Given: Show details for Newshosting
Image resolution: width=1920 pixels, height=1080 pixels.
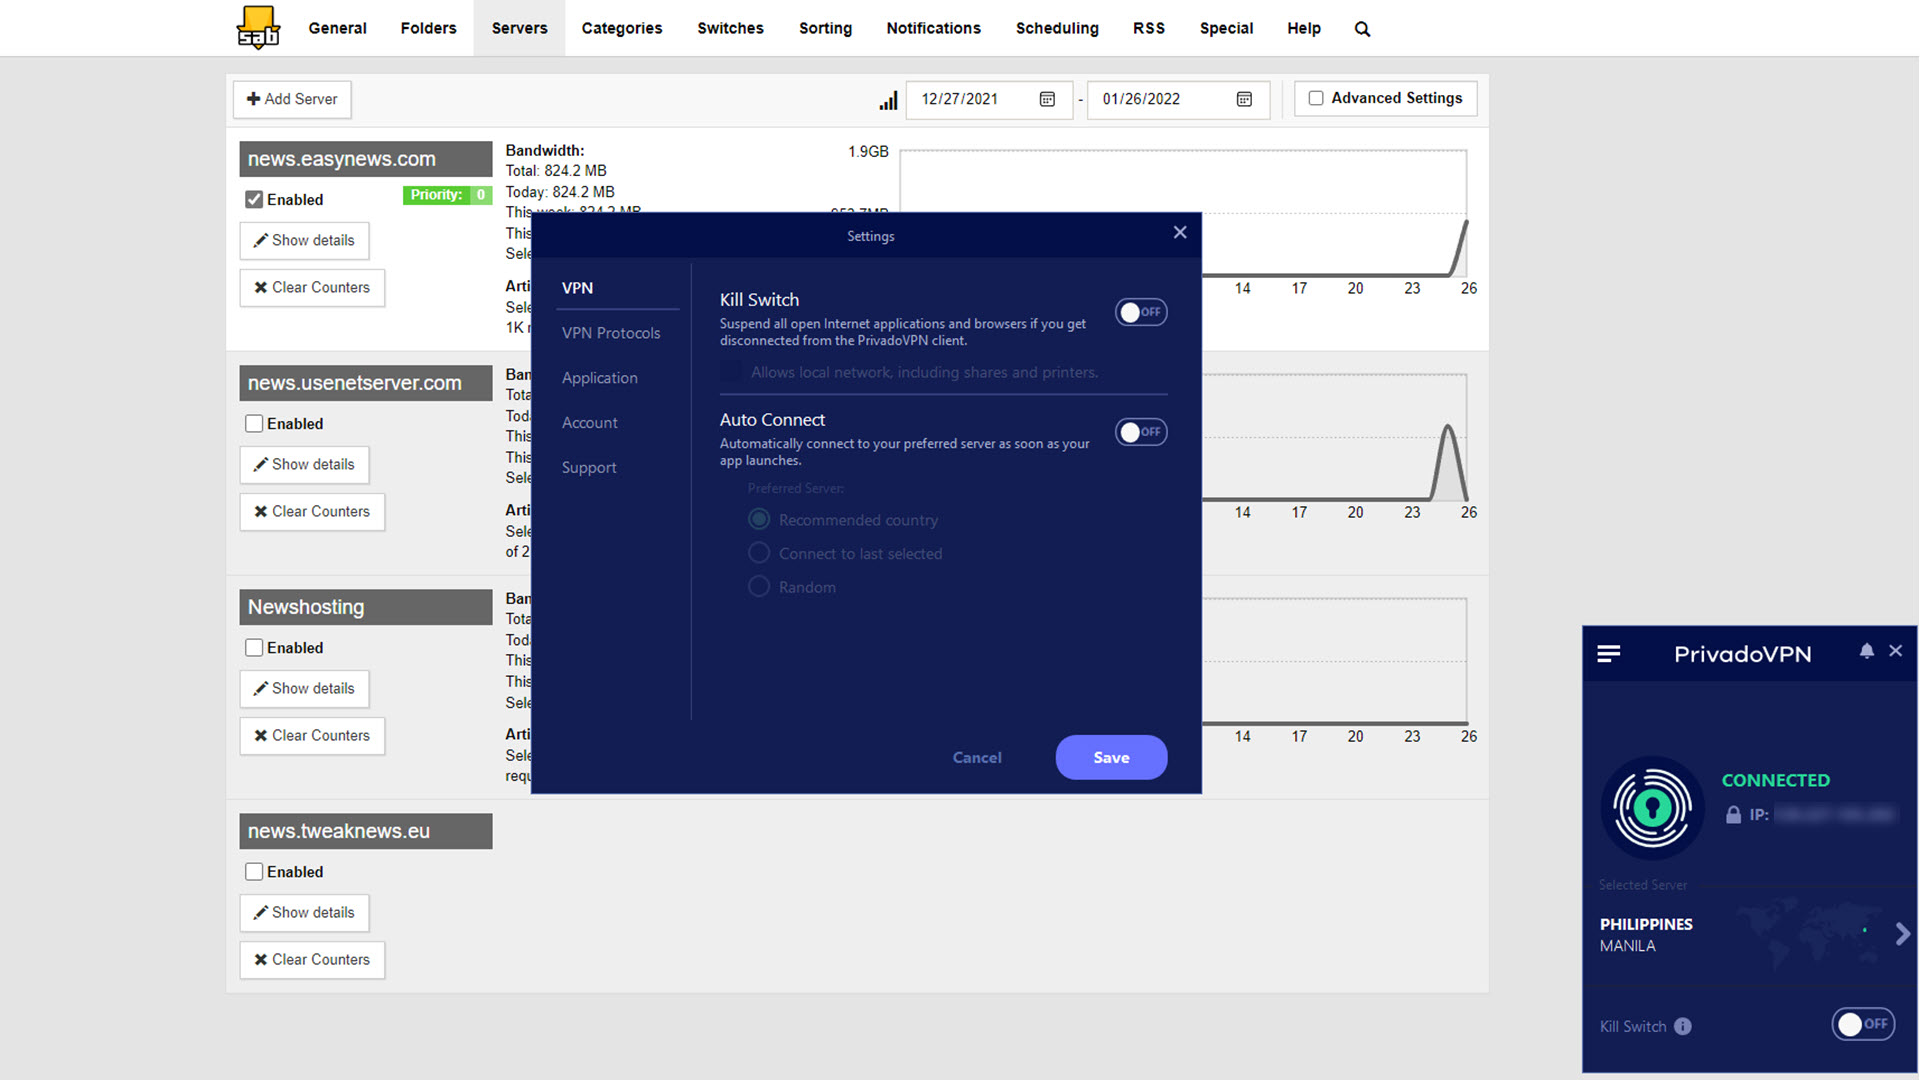Looking at the screenshot, I should point(304,688).
